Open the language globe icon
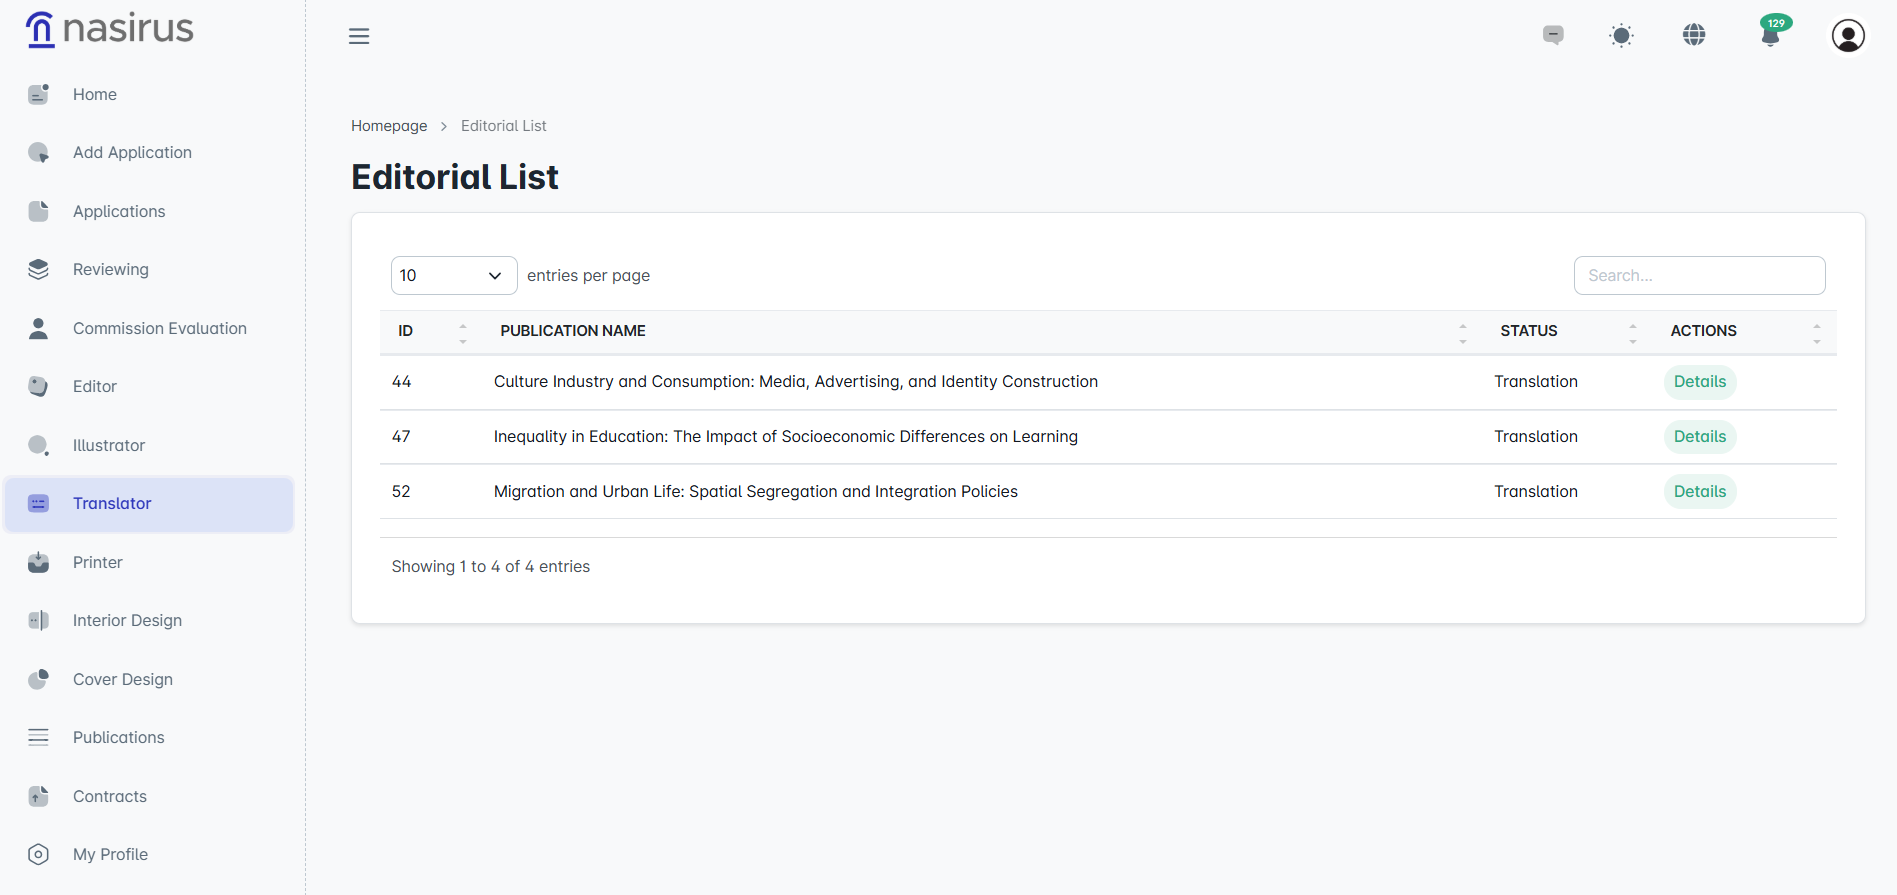Image resolution: width=1897 pixels, height=895 pixels. (x=1694, y=35)
